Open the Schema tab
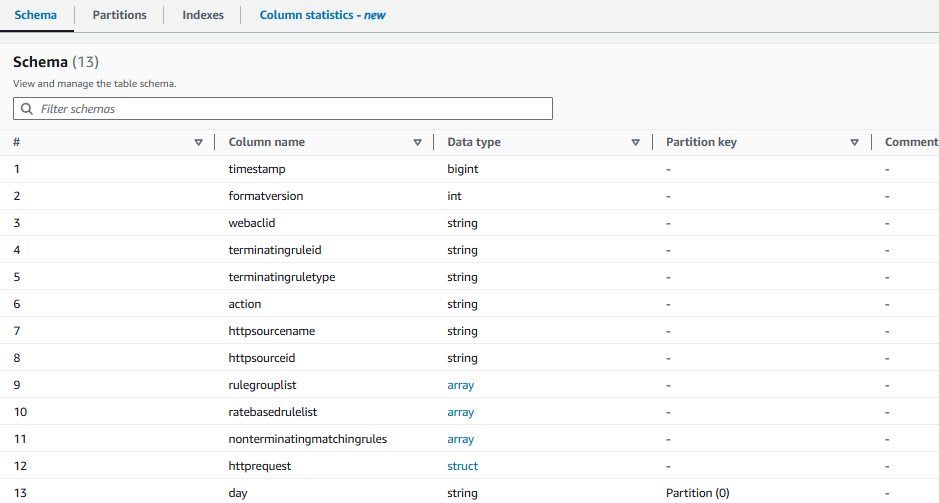Viewport: 939px width, 503px height. click(x=35, y=15)
